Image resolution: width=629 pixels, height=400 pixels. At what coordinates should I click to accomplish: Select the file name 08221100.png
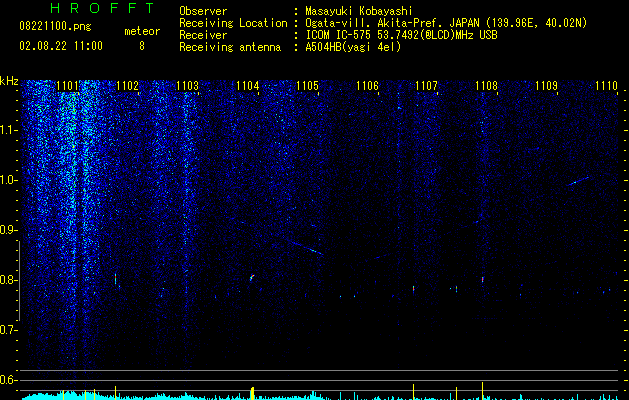coord(55,27)
